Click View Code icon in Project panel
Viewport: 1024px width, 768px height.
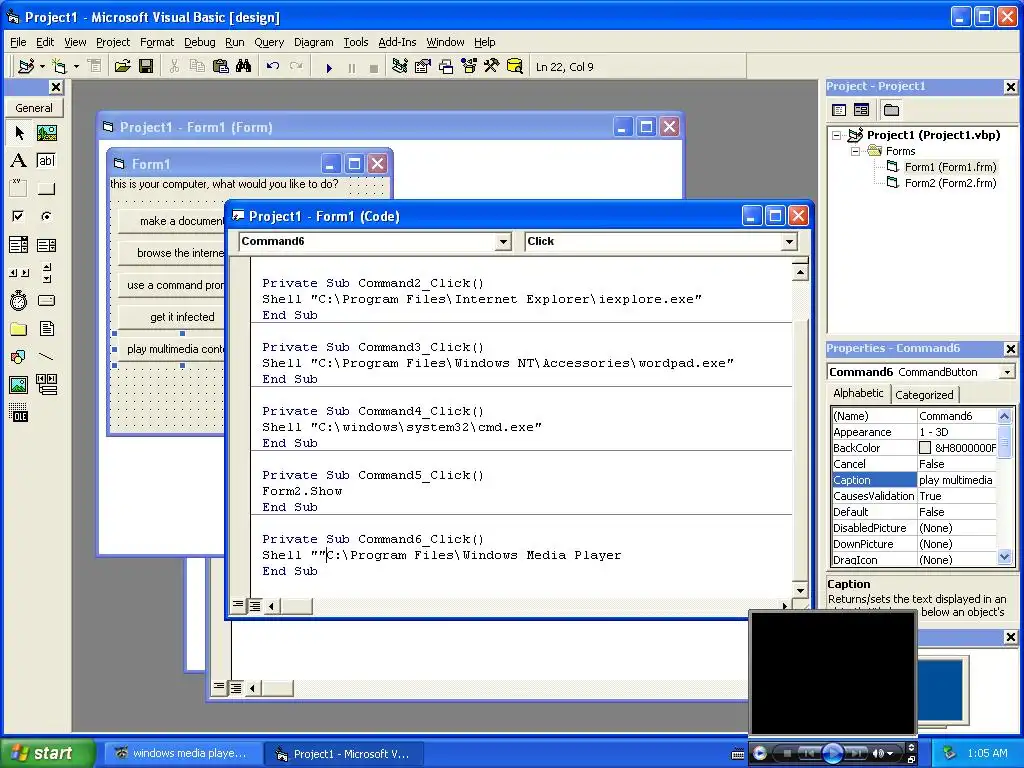(839, 110)
